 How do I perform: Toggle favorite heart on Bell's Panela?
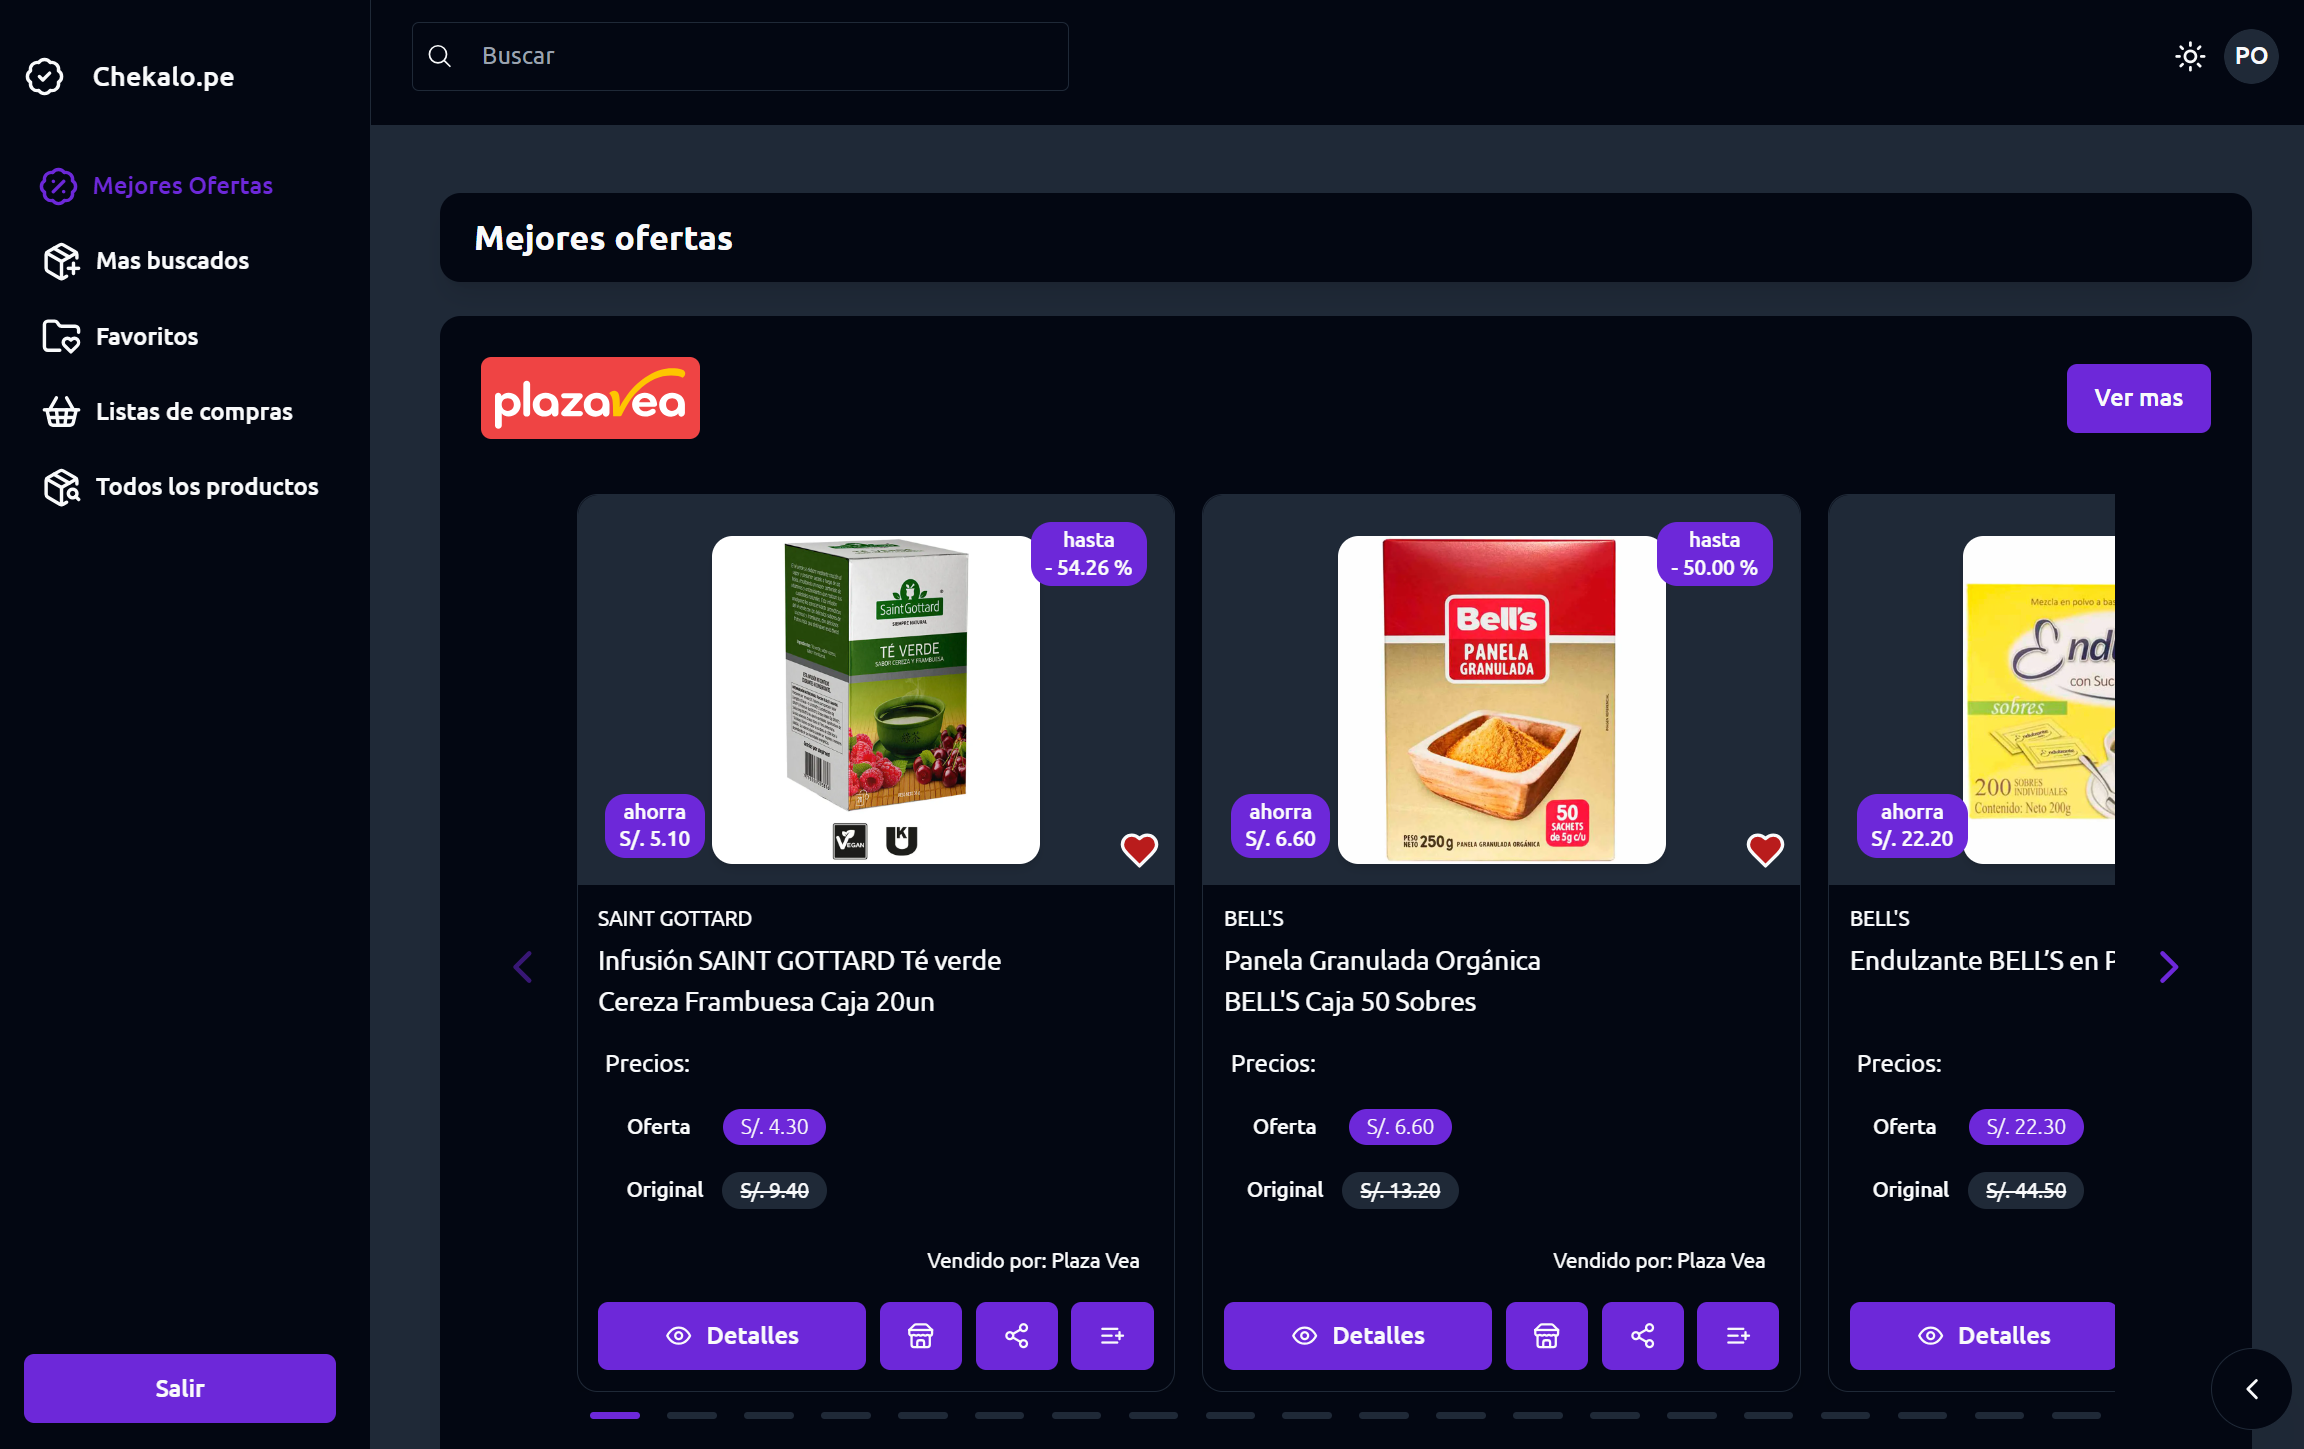point(1765,850)
